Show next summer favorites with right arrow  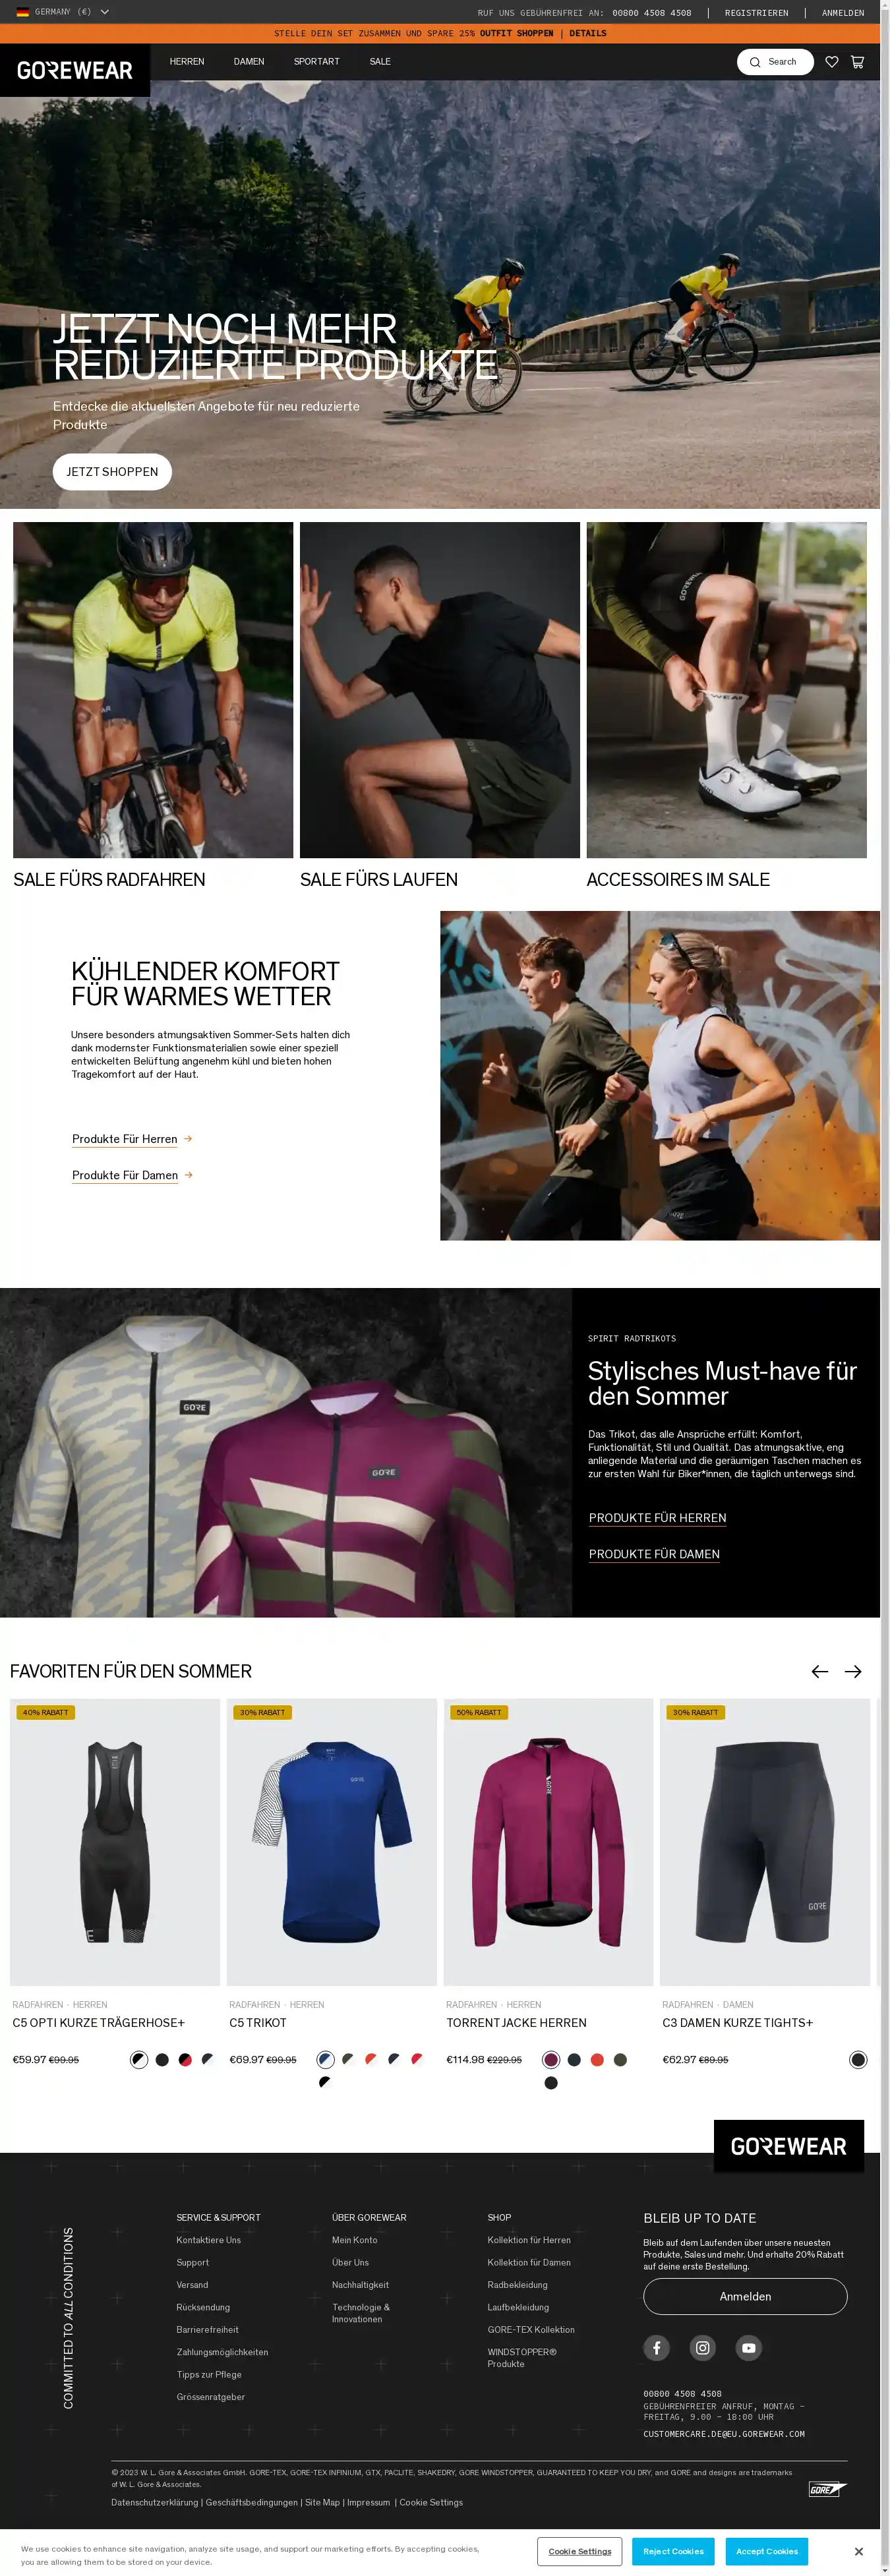click(x=853, y=1671)
